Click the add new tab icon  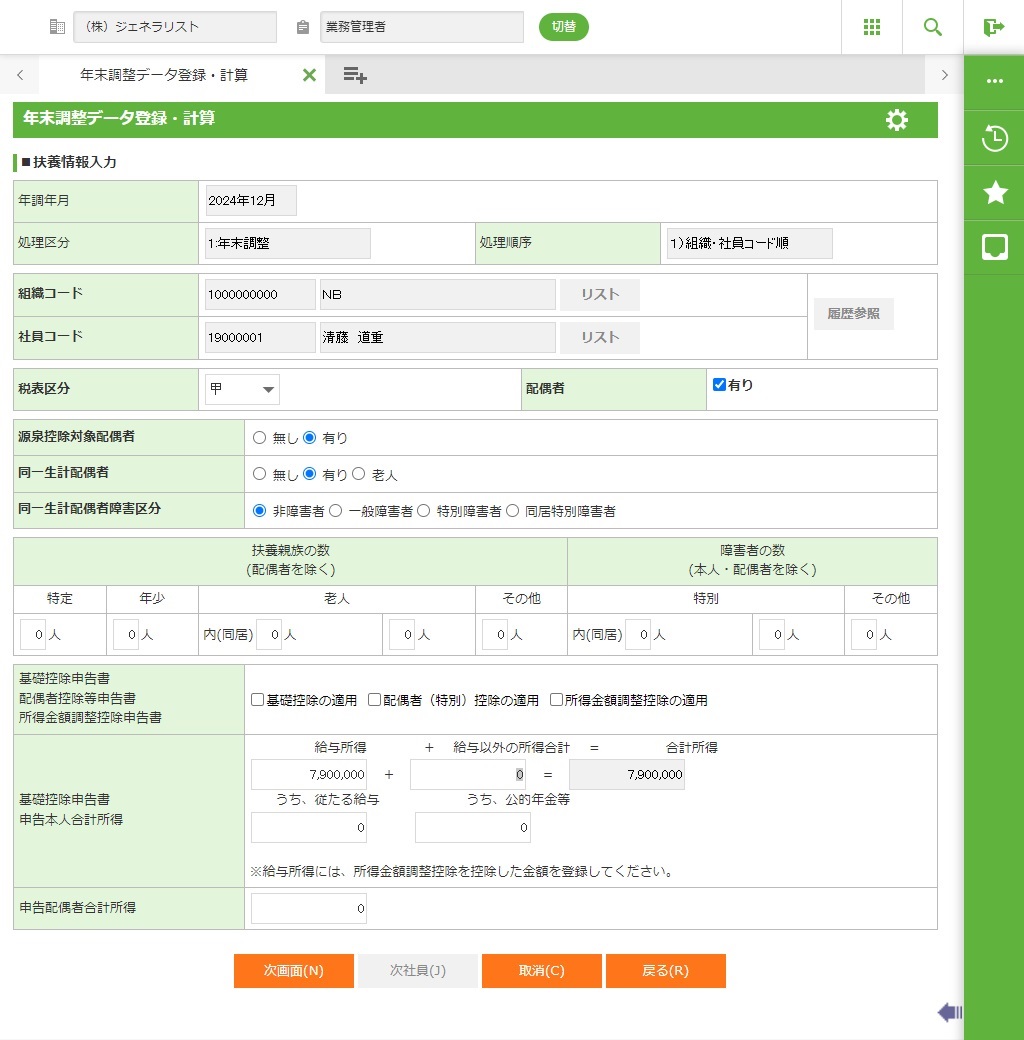click(x=354, y=75)
